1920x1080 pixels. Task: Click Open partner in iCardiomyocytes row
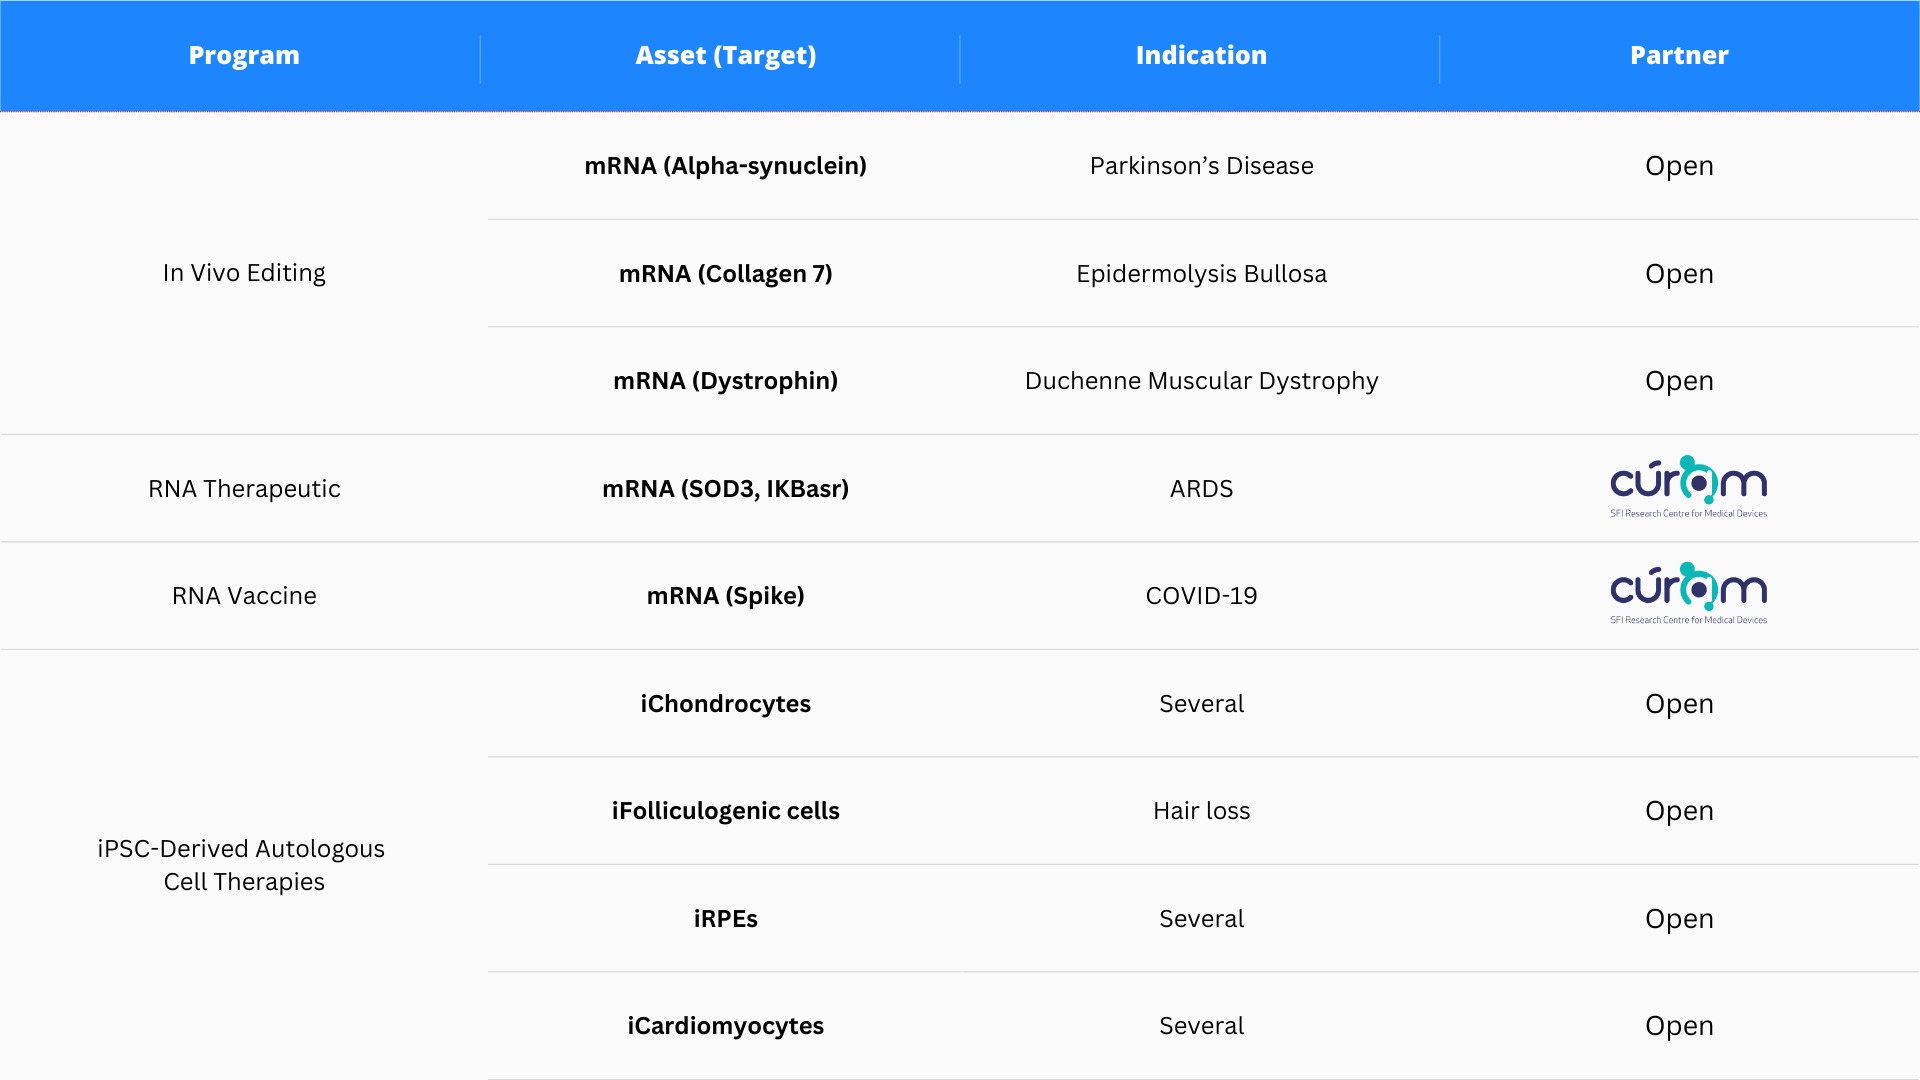(x=1679, y=1026)
